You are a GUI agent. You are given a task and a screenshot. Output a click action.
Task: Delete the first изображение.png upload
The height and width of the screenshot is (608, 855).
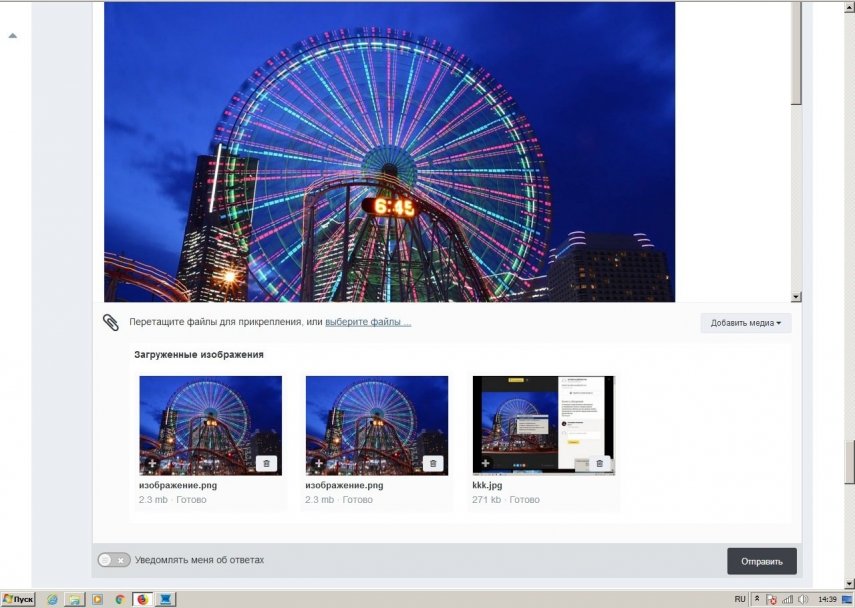[266, 463]
